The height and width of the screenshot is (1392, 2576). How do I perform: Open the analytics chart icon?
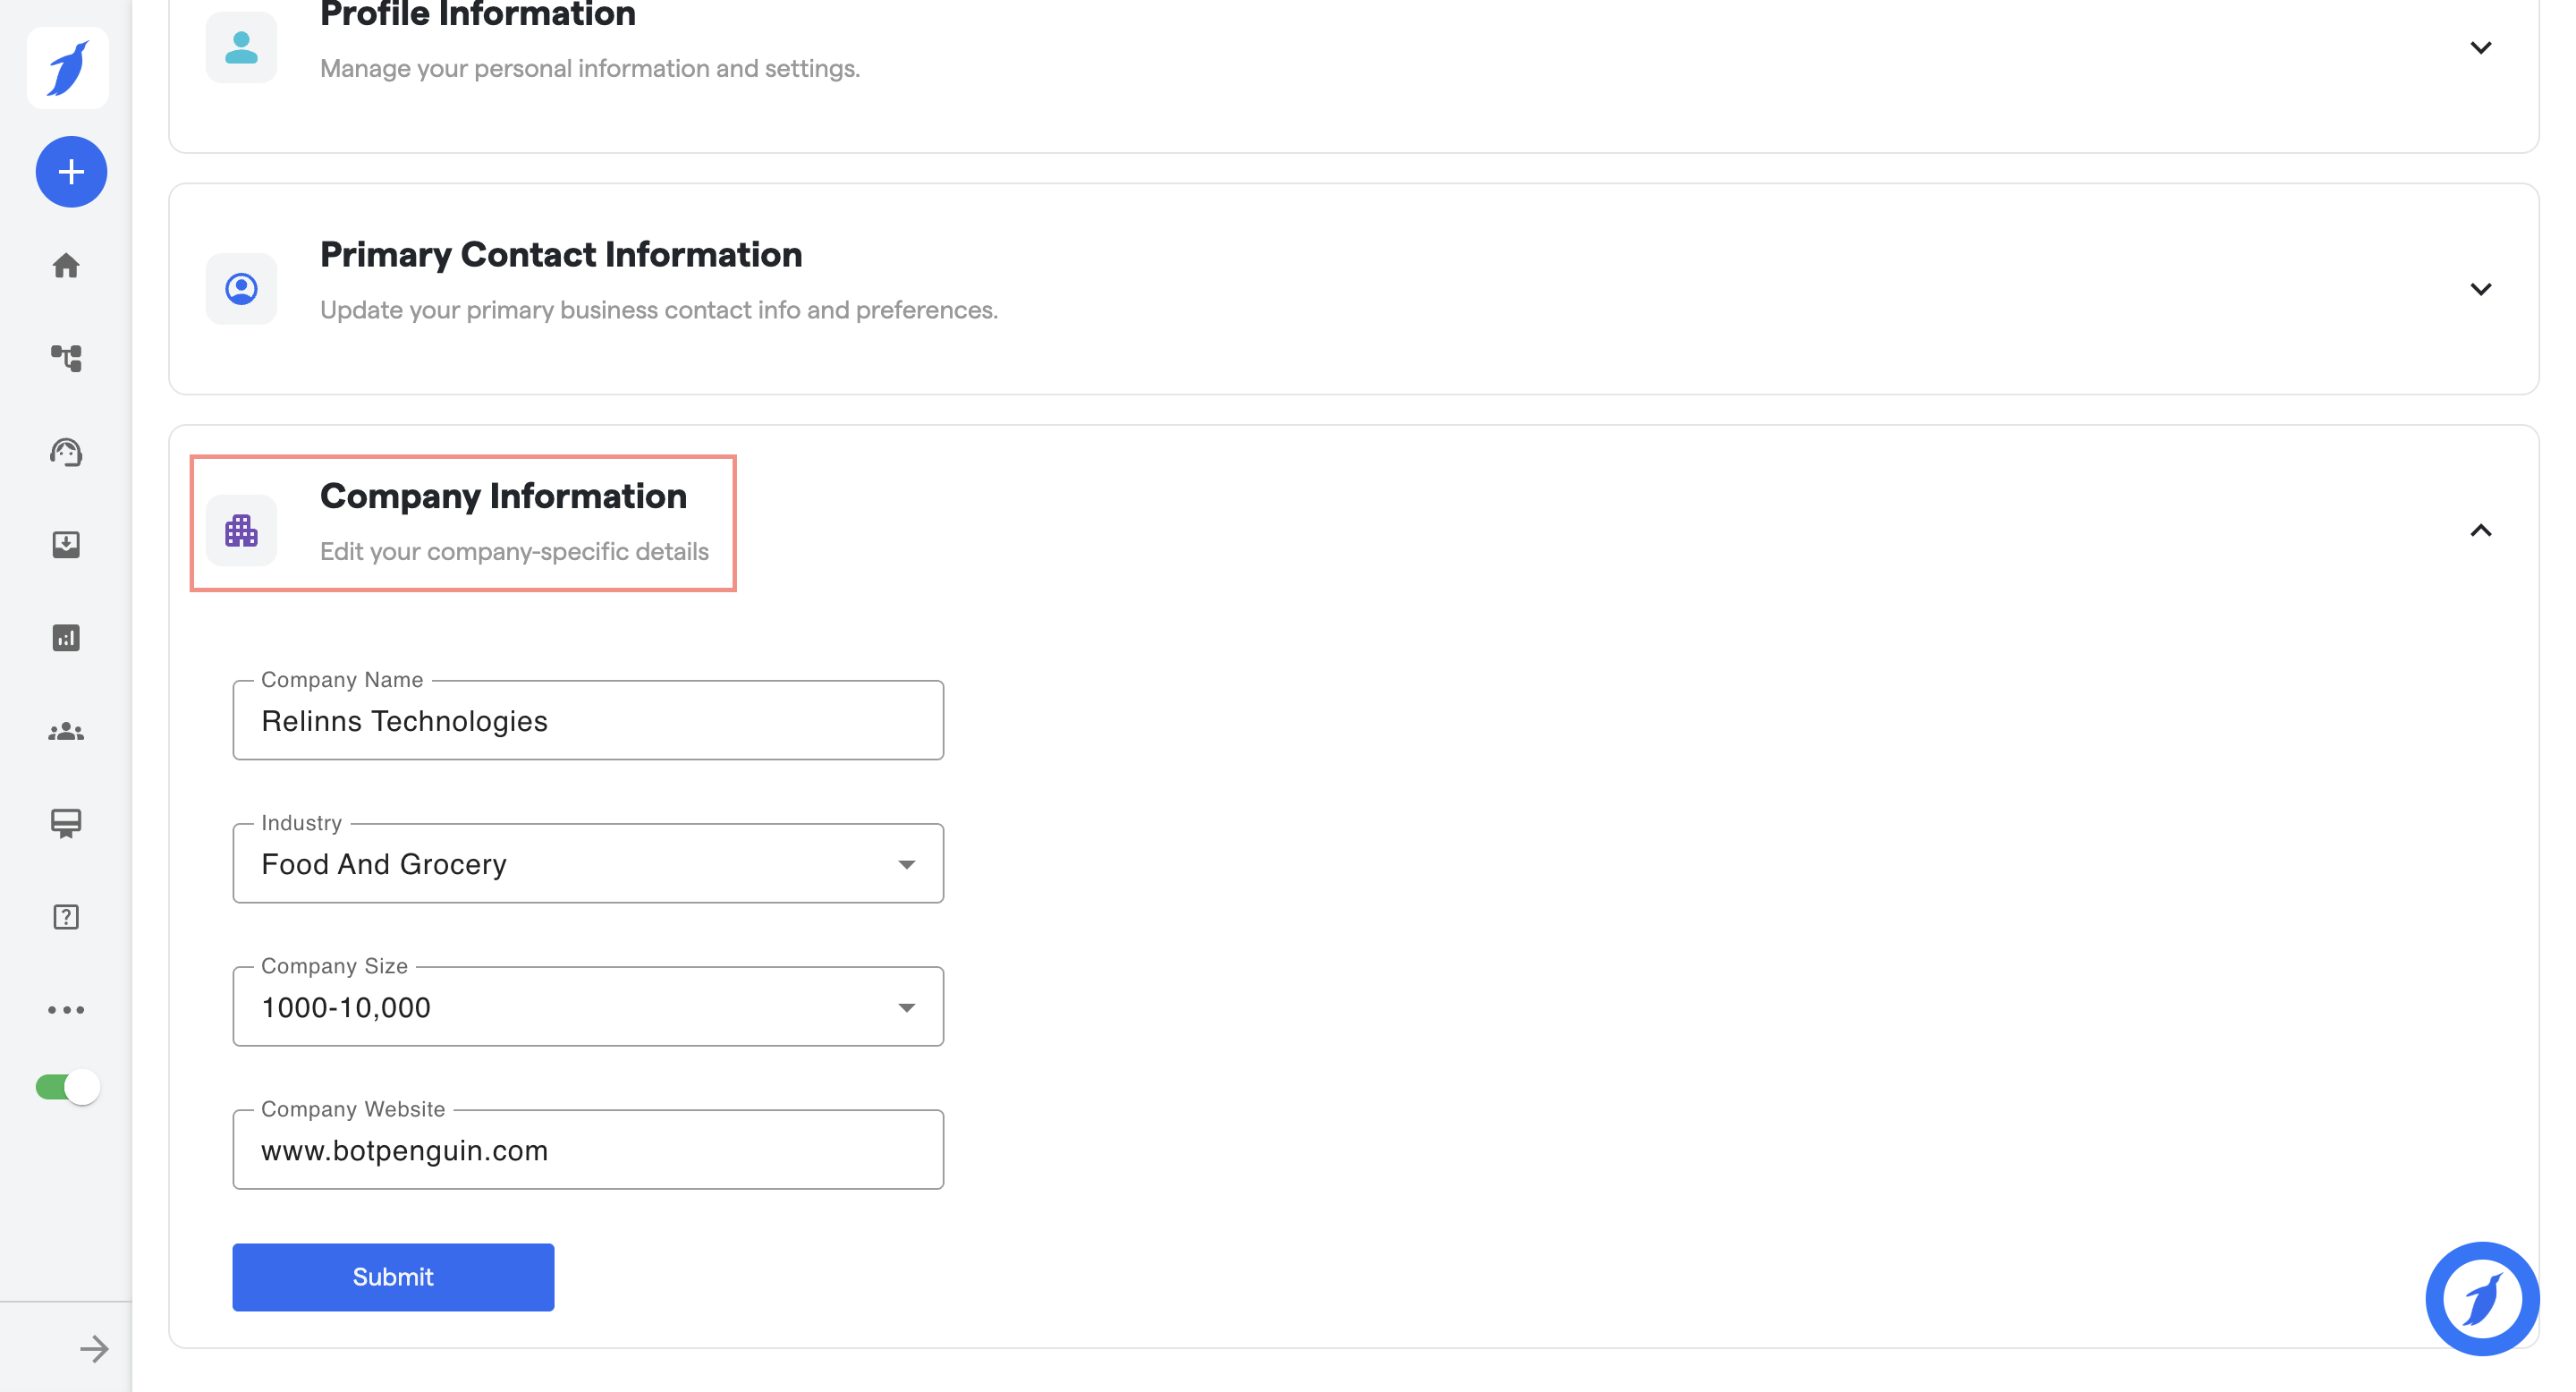pyautogui.click(x=66, y=638)
